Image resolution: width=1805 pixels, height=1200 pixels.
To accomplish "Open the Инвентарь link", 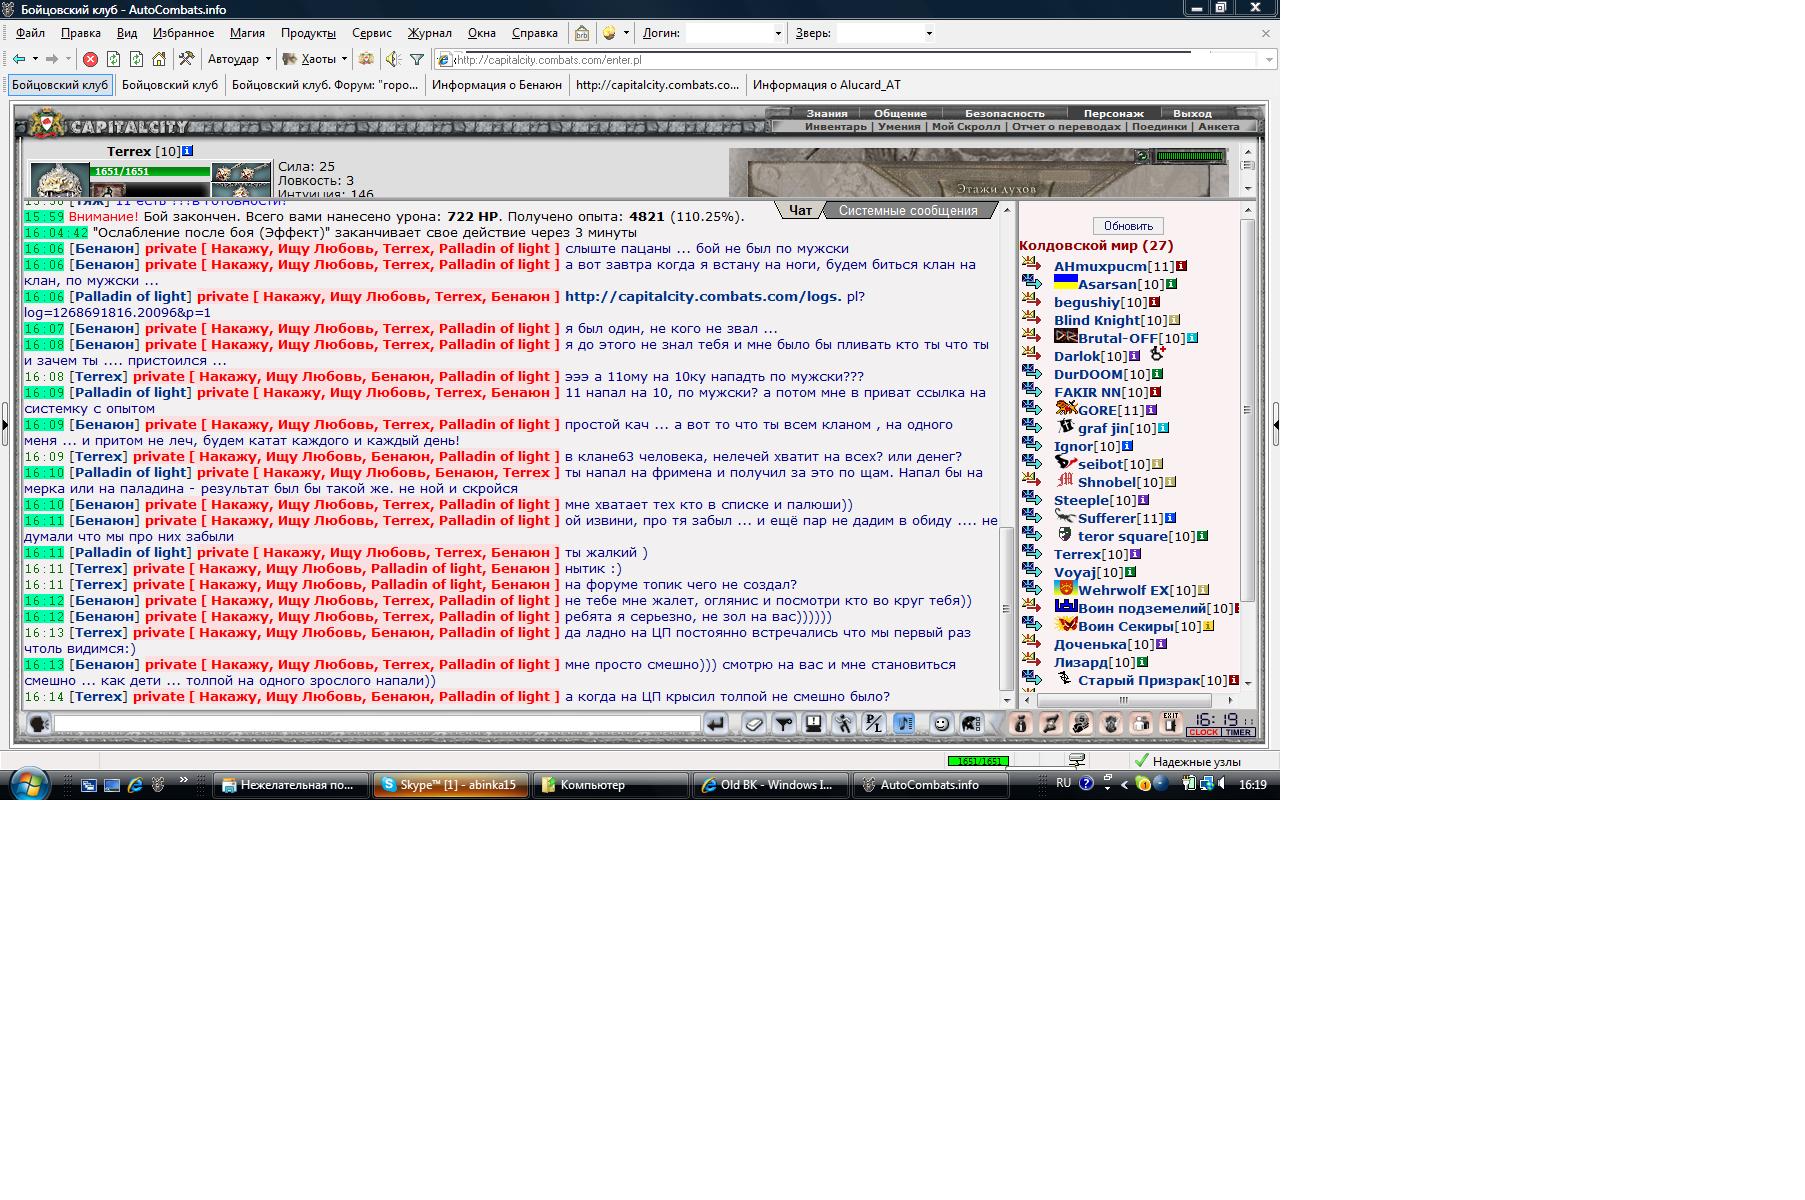I will [x=836, y=127].
